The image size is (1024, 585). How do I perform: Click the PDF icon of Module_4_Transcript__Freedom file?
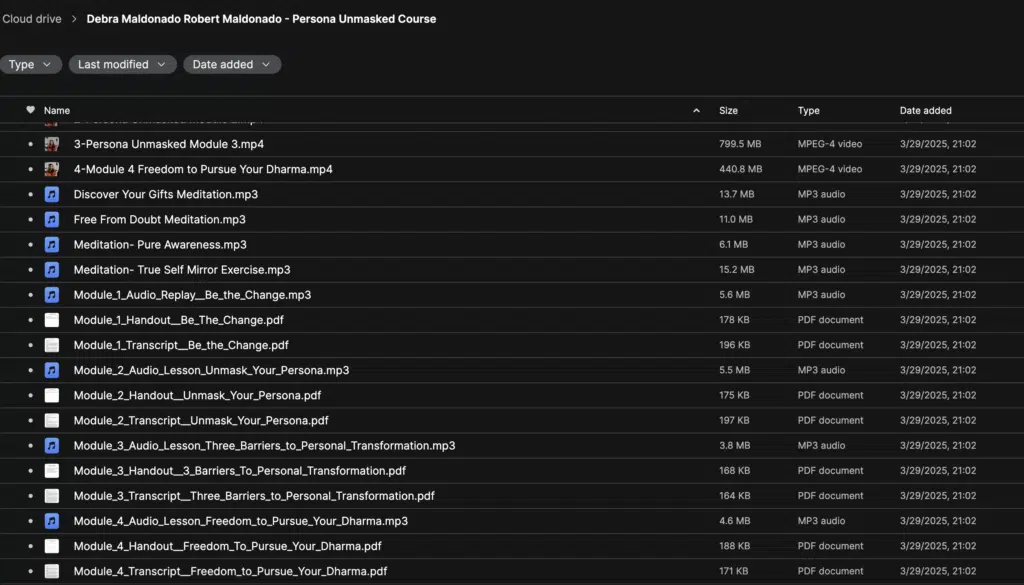52,571
